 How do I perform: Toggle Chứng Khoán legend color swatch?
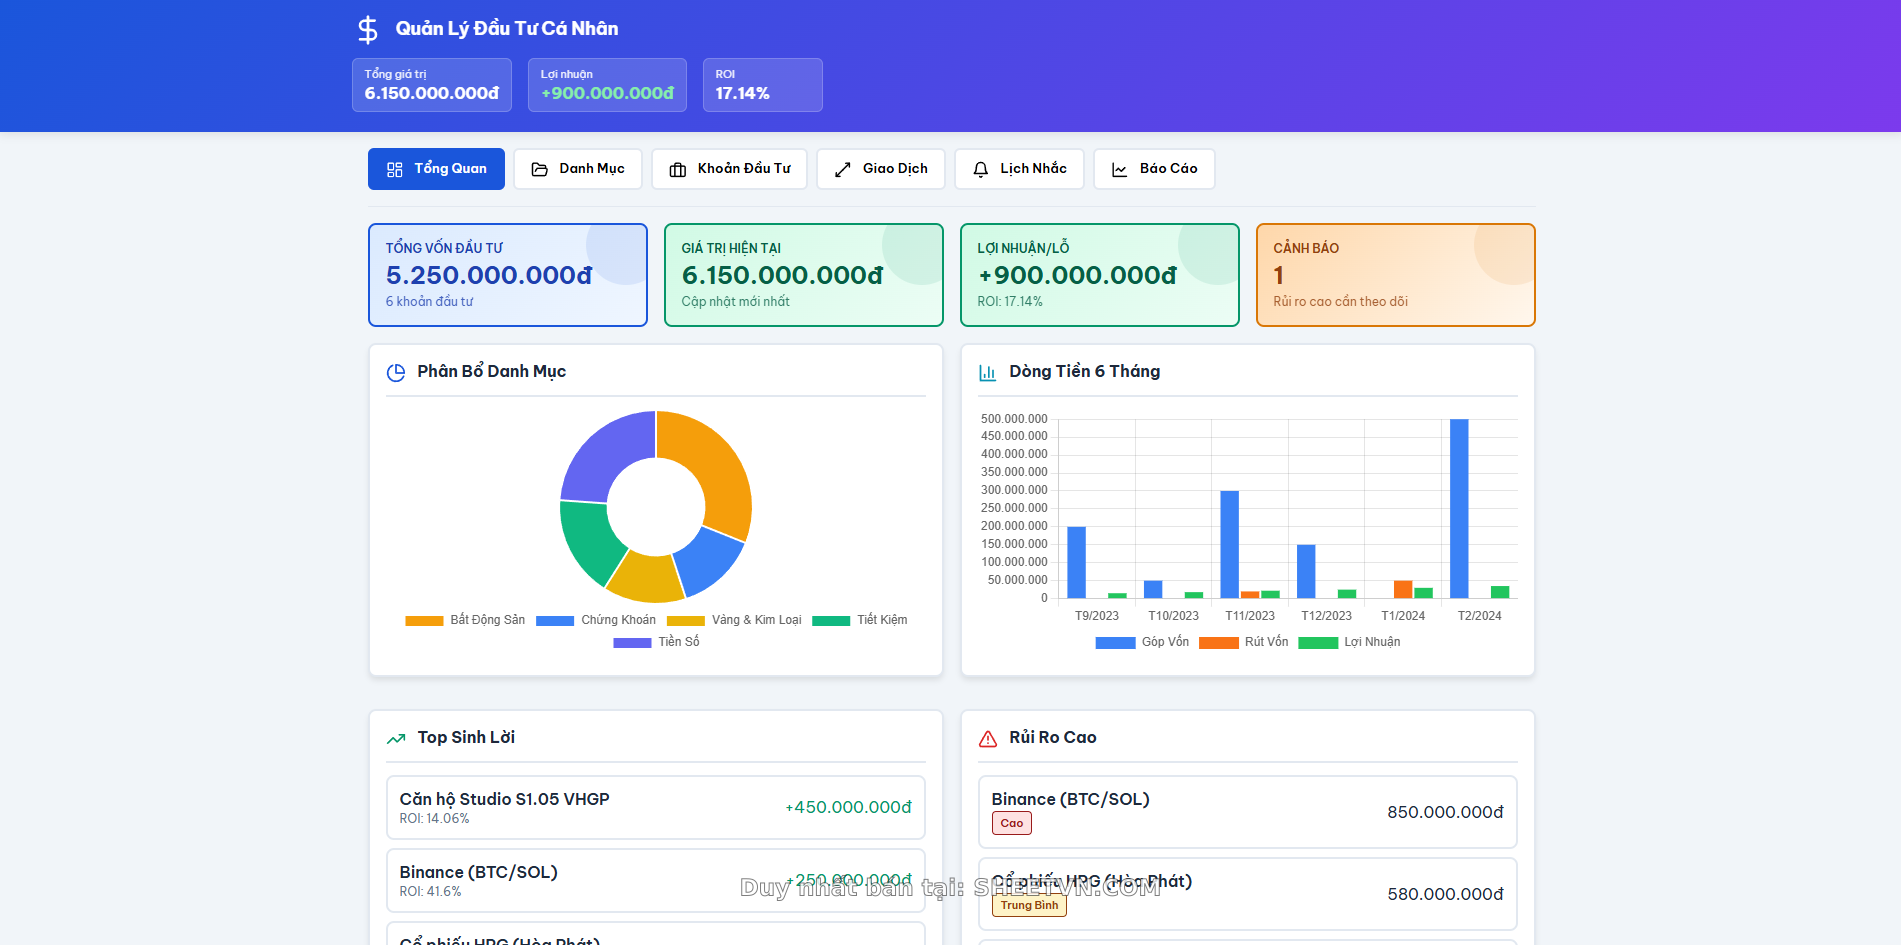point(555,621)
